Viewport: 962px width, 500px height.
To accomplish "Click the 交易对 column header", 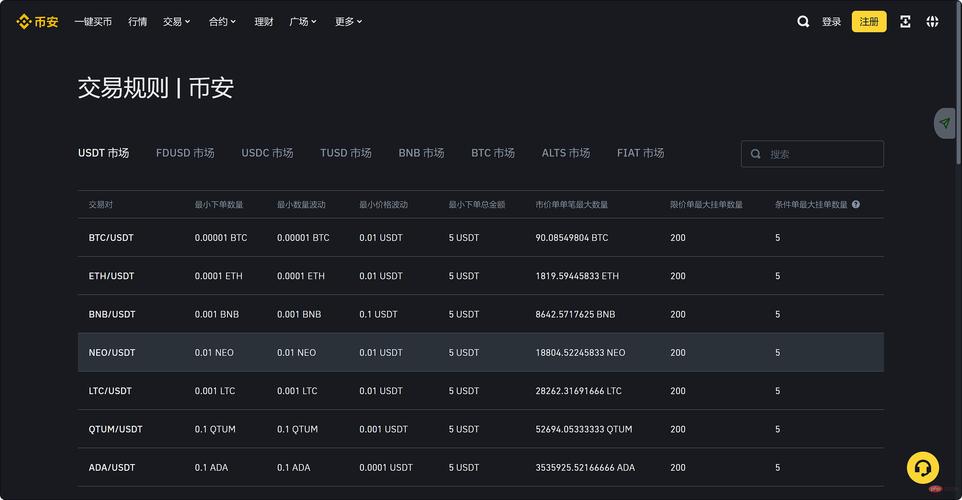I will pos(101,204).
